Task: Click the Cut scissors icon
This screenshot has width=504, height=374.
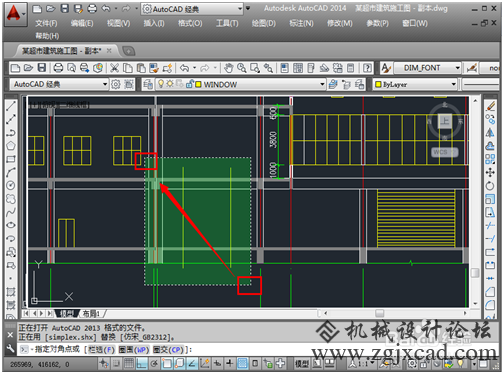Action: tap(114, 68)
